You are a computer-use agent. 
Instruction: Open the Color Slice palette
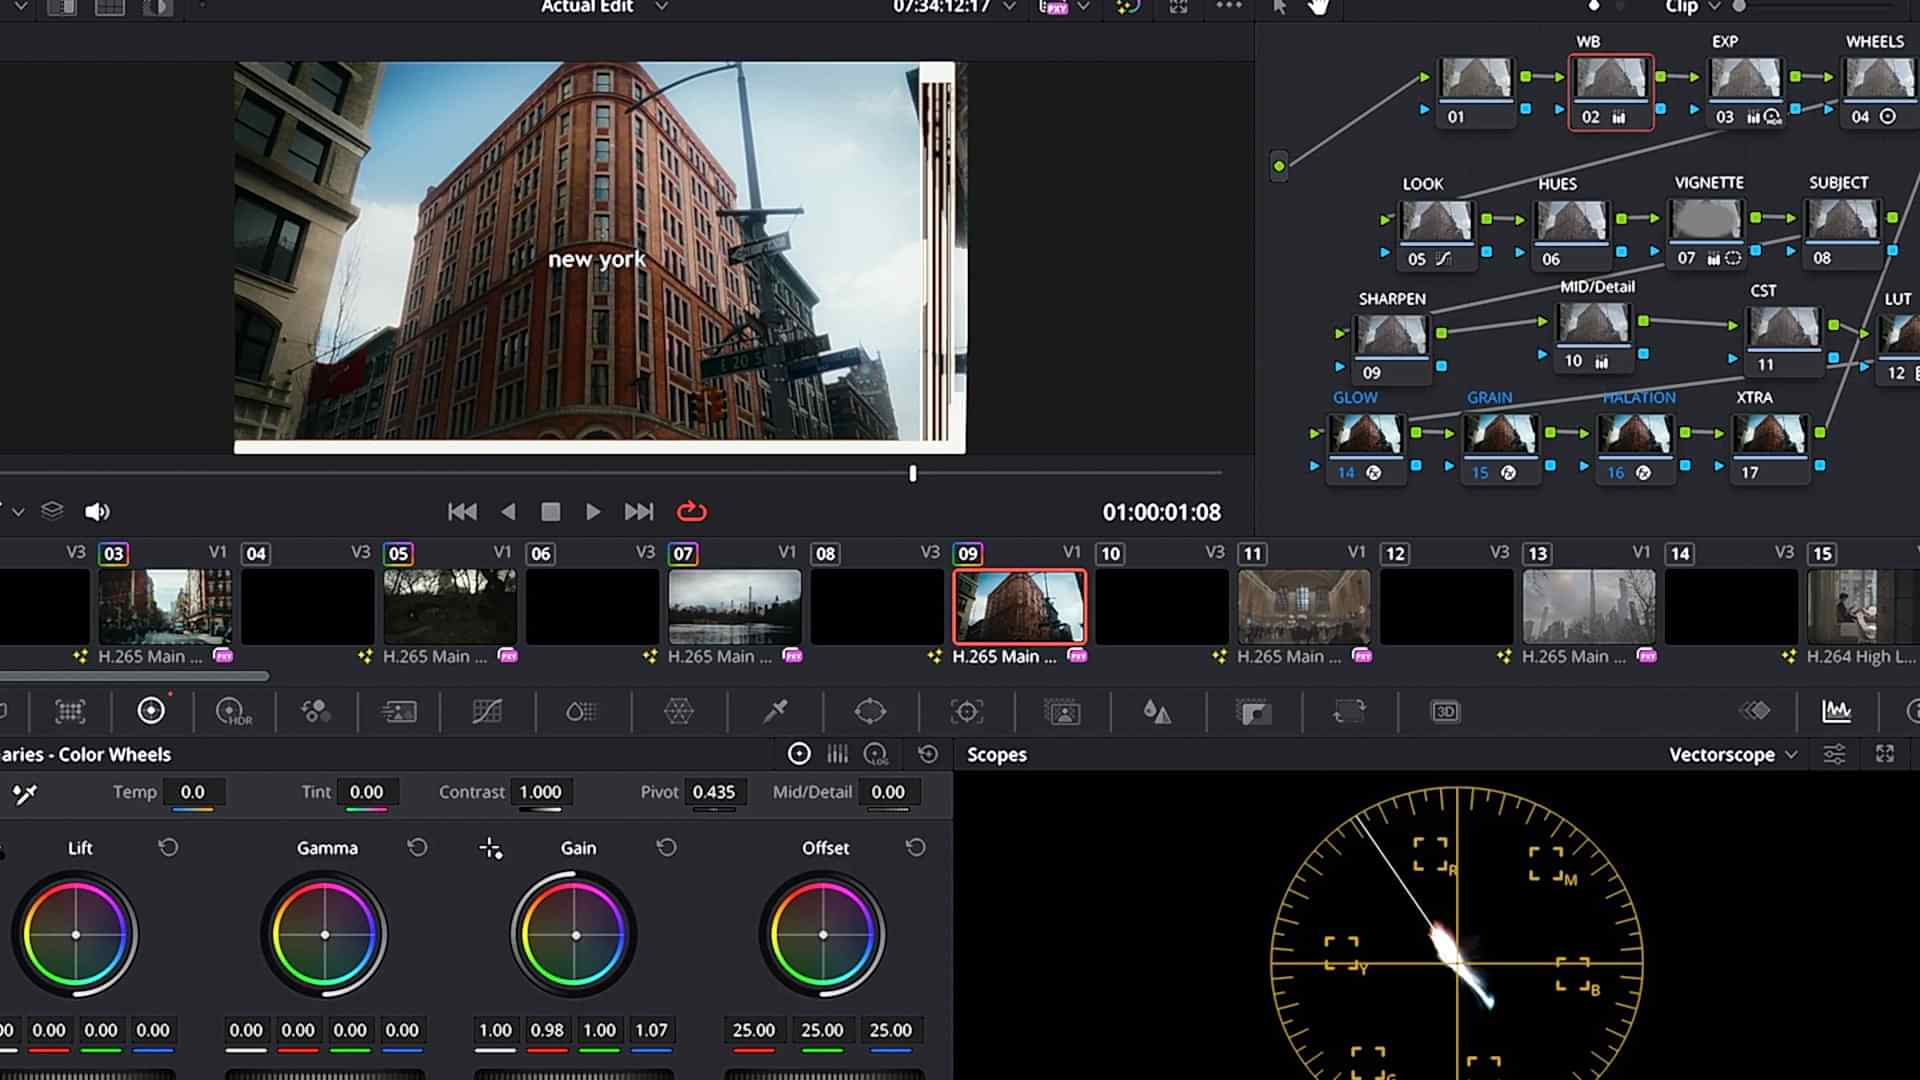(582, 712)
